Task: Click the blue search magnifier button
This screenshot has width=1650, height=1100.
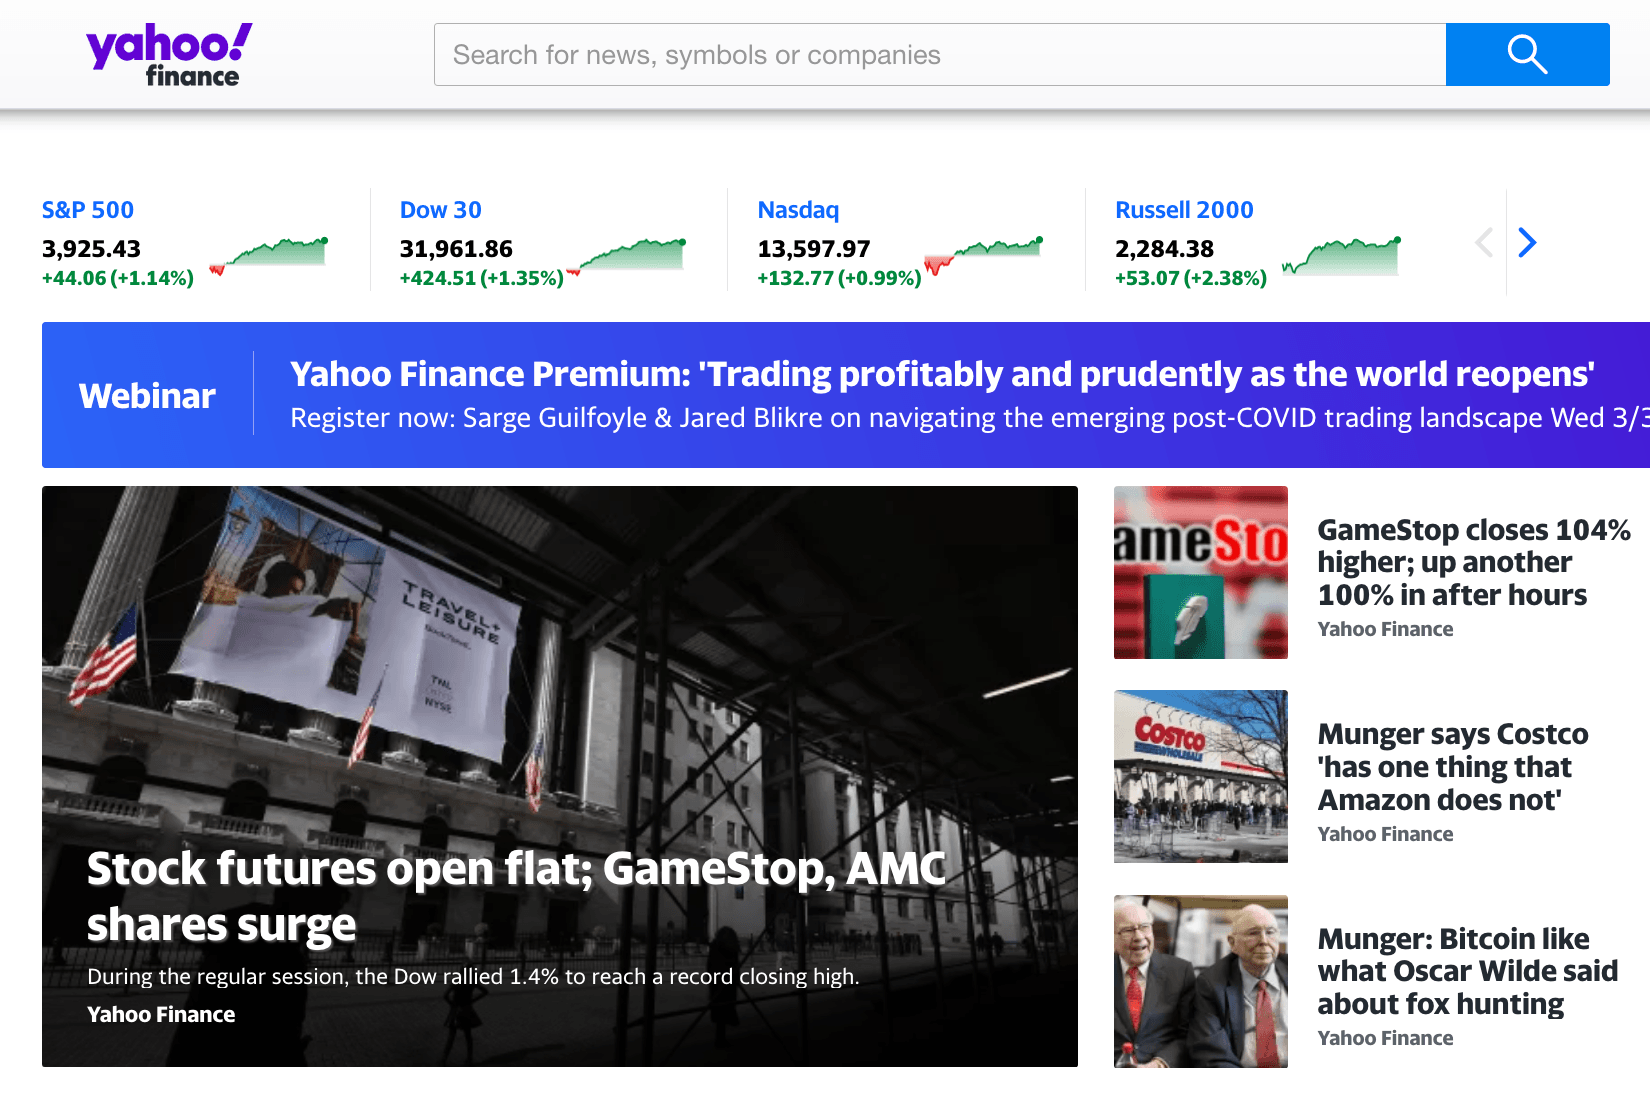Action: (x=1527, y=55)
